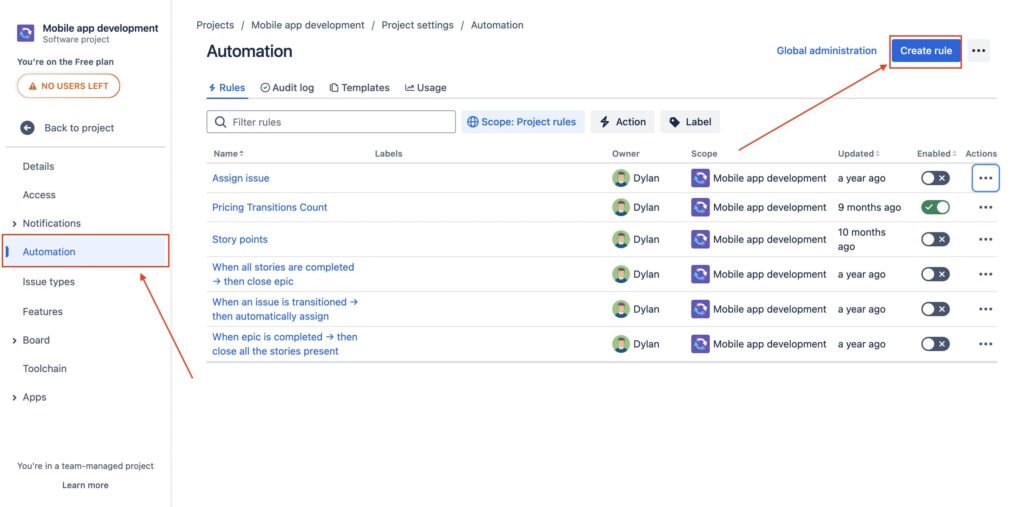The image size is (1020, 507).
Task: Click Dylan's avatar in Pricing Transitions Count row
Action: pos(621,207)
